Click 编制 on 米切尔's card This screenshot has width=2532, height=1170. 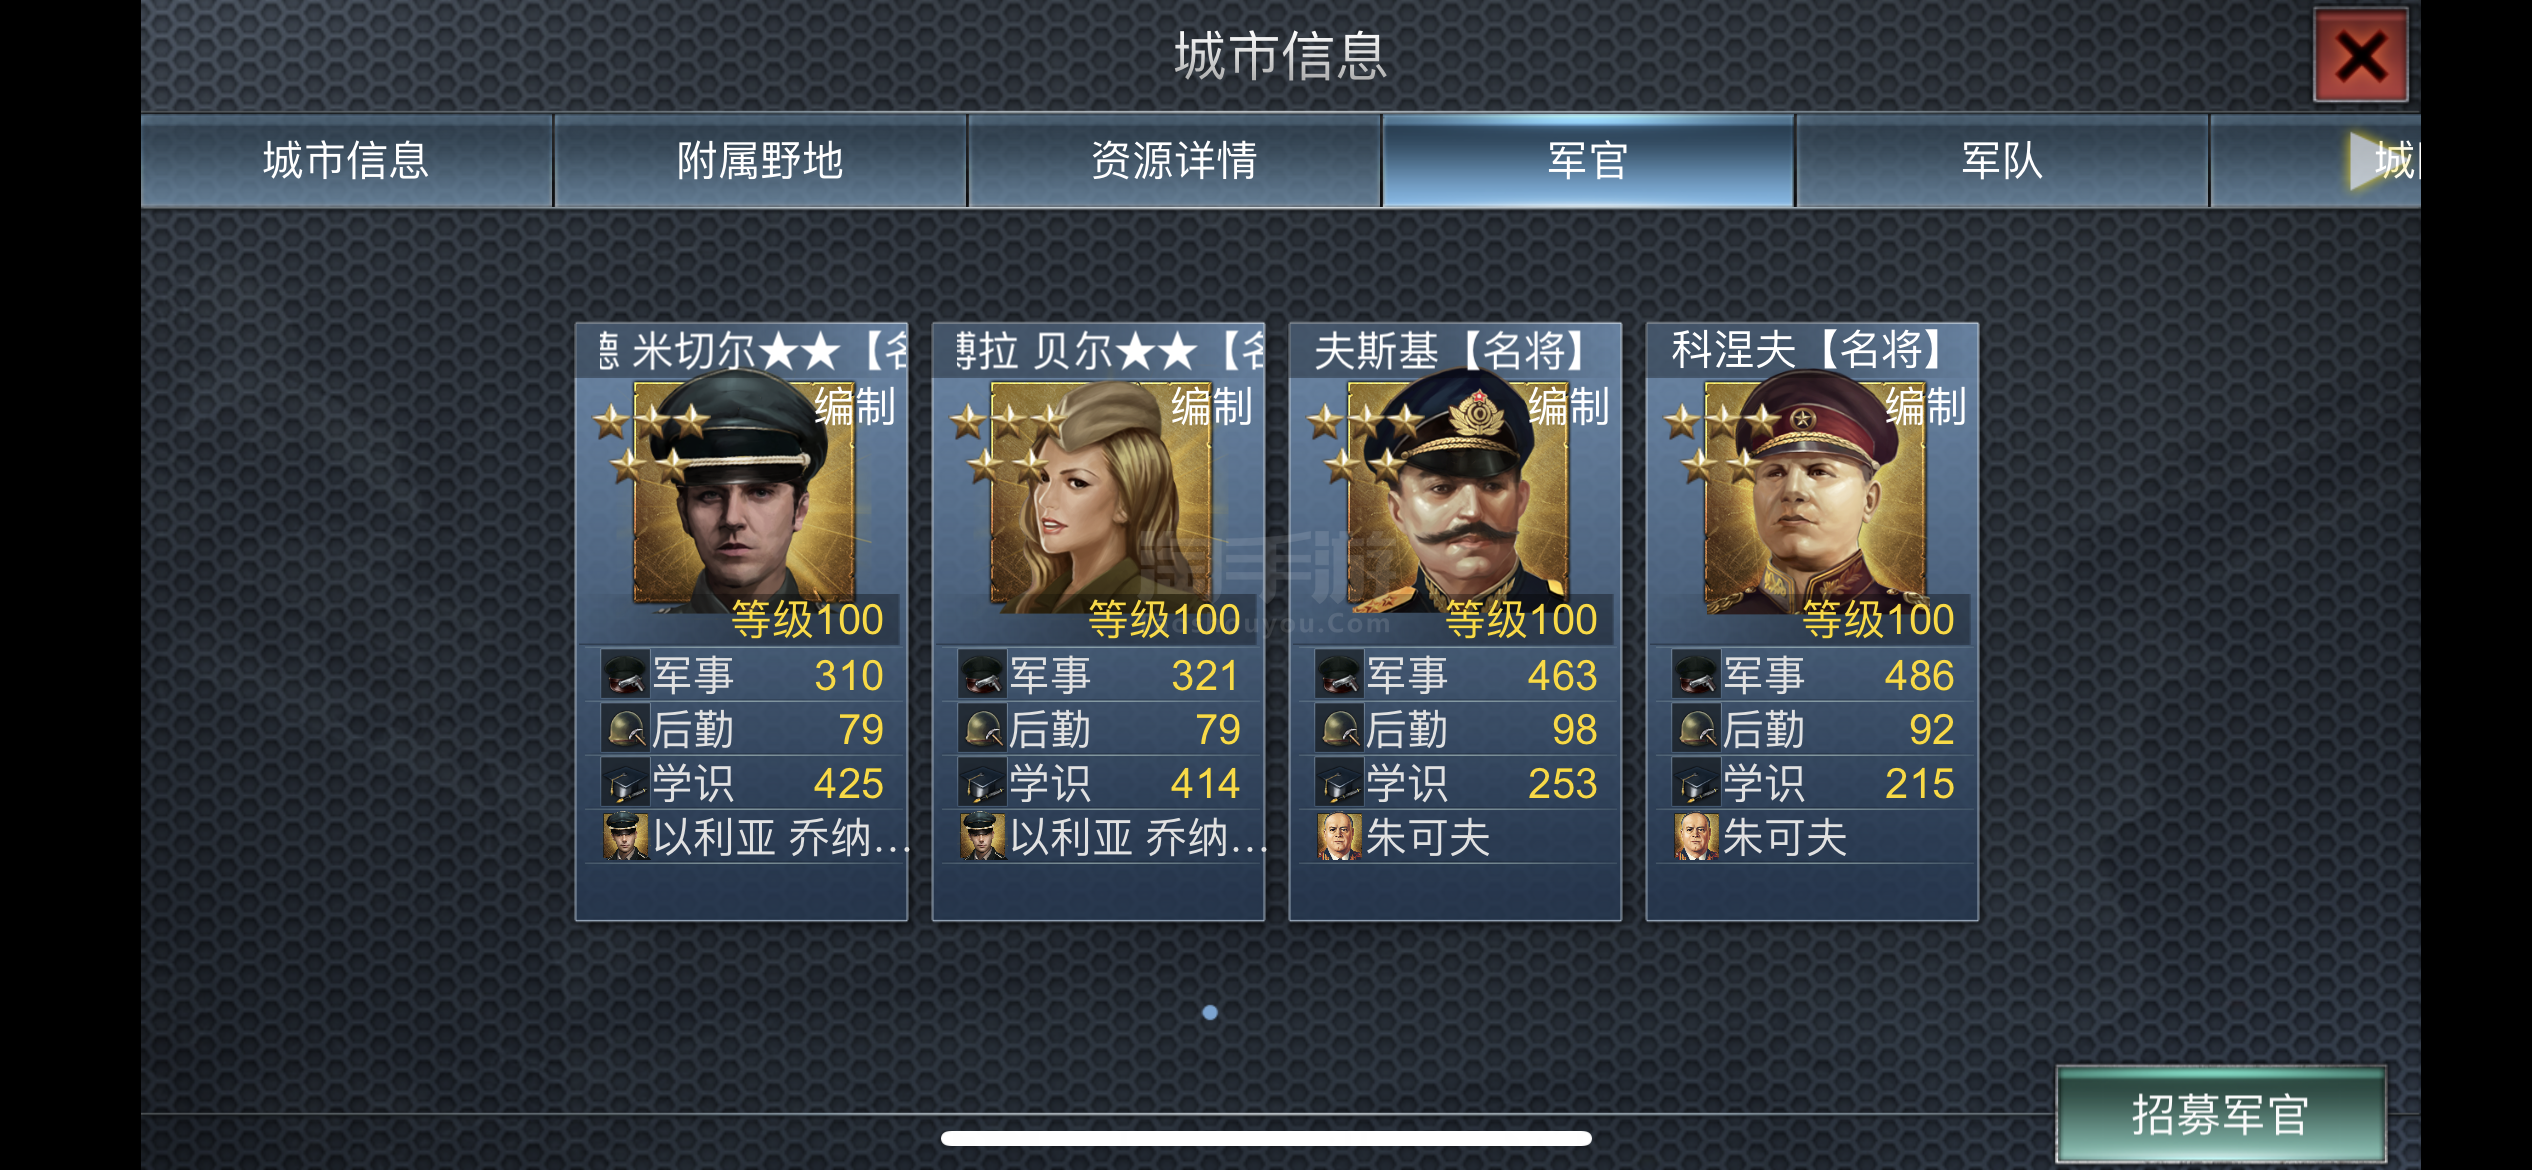pos(855,407)
